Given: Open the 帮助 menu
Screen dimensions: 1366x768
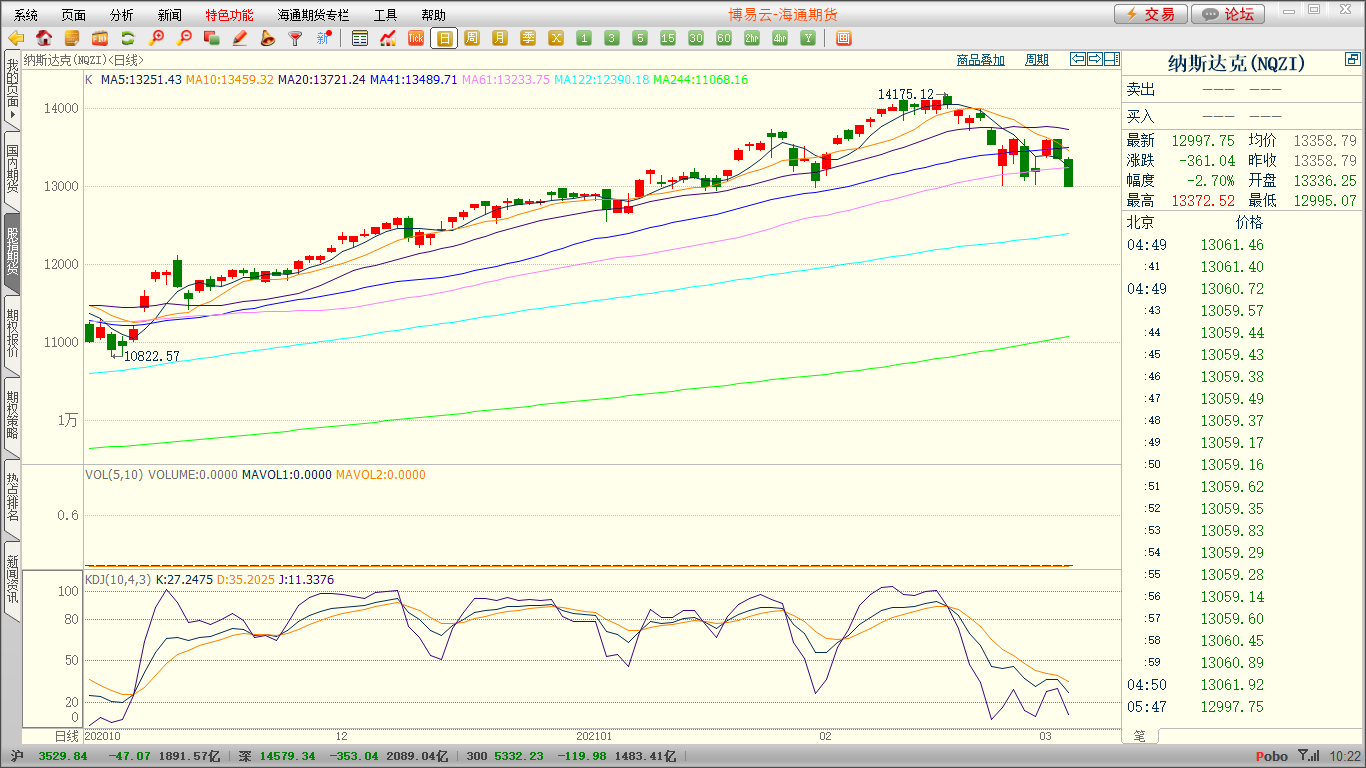Looking at the screenshot, I should tap(433, 15).
